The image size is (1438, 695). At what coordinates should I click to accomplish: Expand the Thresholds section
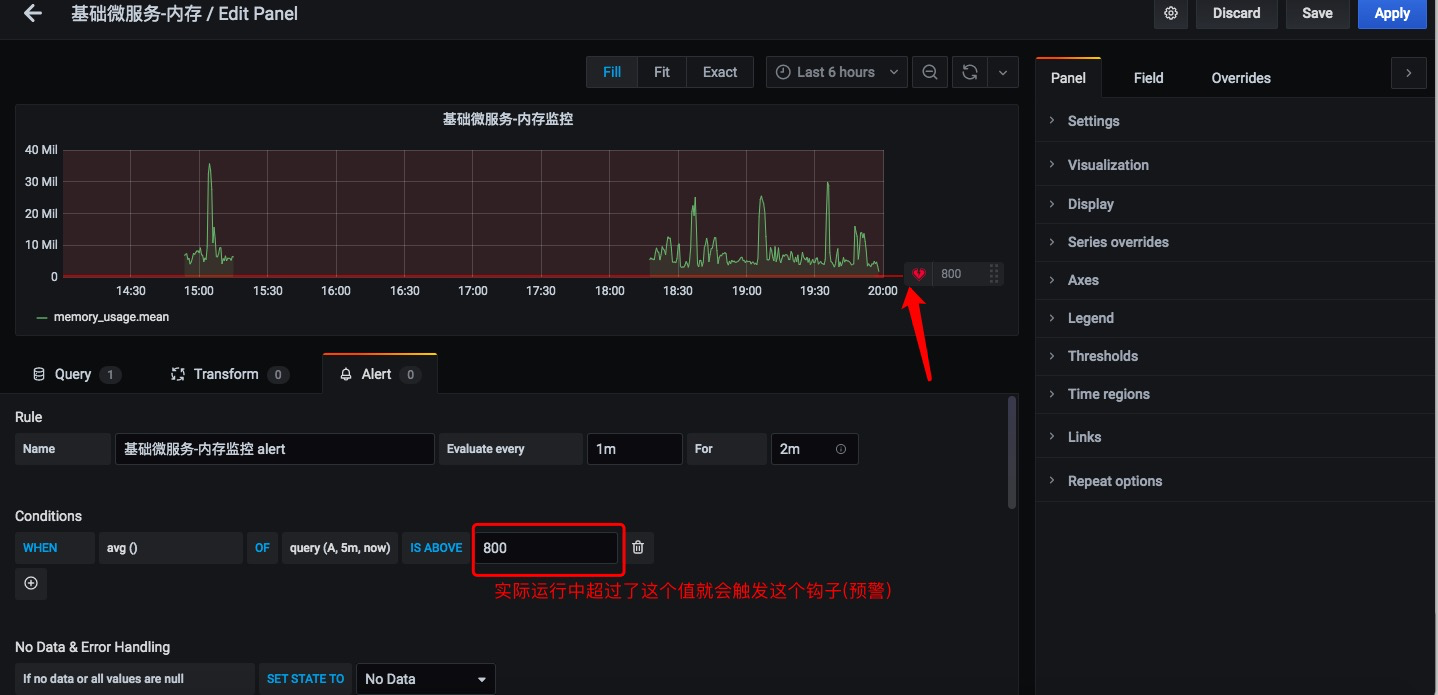[1102, 355]
